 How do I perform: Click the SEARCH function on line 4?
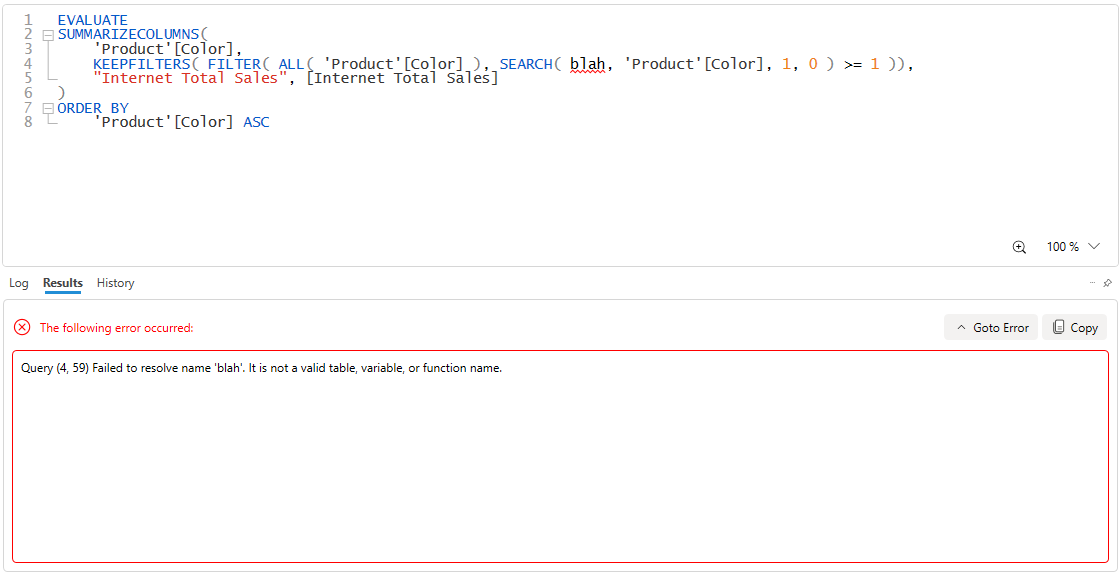pyautogui.click(x=526, y=64)
